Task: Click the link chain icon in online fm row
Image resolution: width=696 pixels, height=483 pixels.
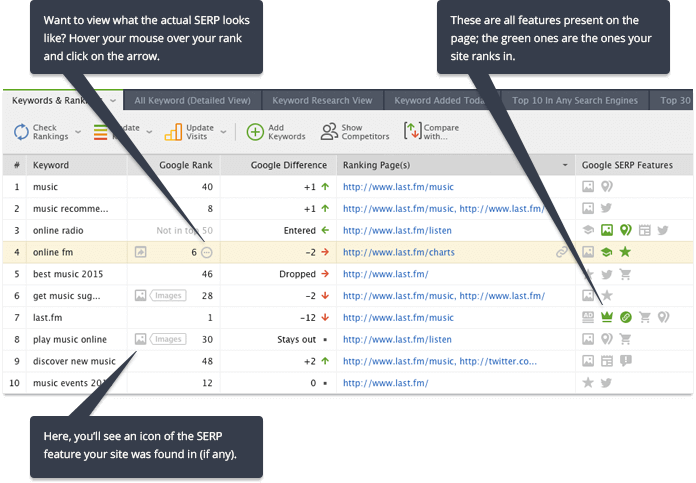Action: tap(562, 252)
